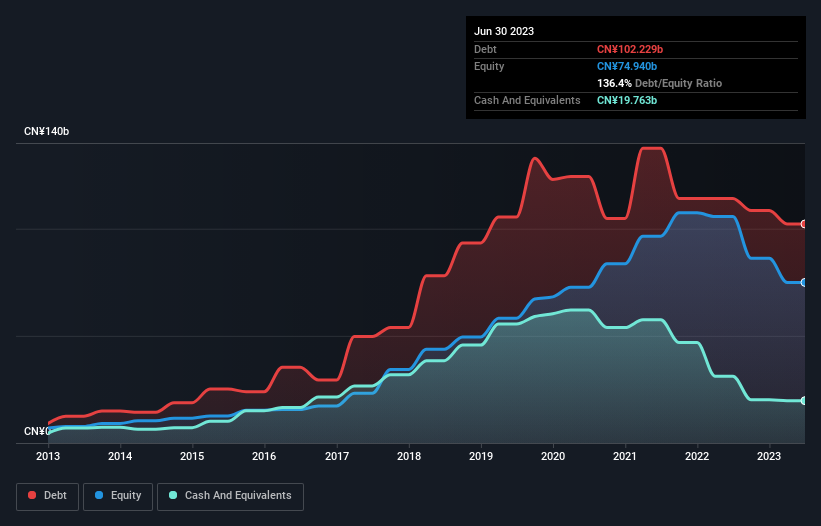The height and width of the screenshot is (526, 821).
Task: Click the CN¥74.940b equity value
Action: click(x=627, y=66)
